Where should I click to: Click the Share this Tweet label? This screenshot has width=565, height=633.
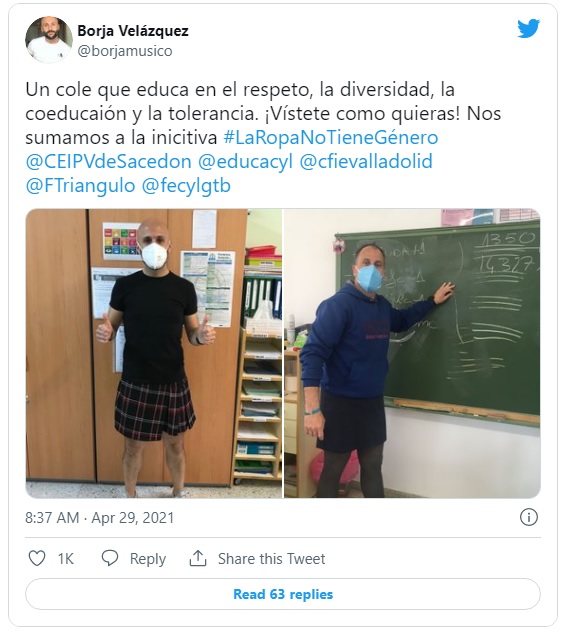tap(271, 559)
